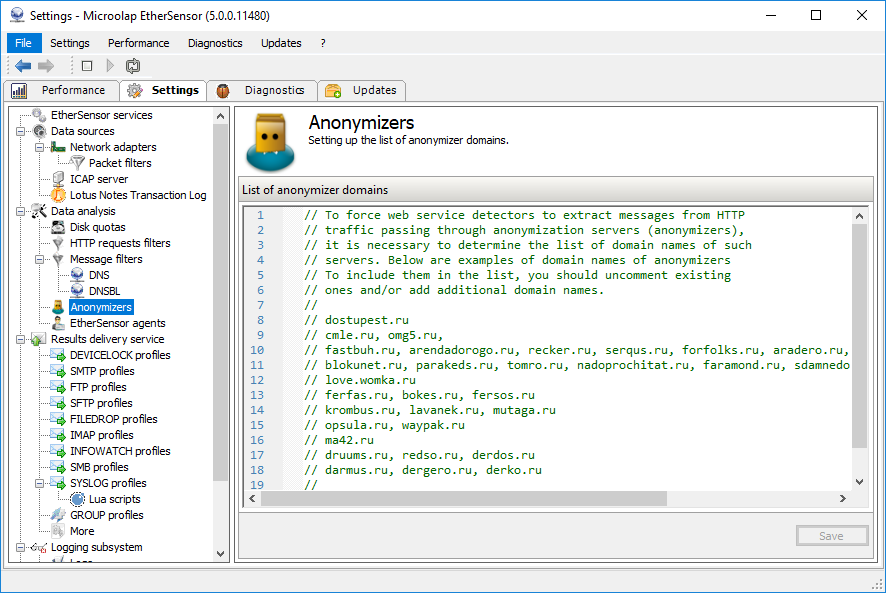Image resolution: width=886 pixels, height=593 pixels.
Task: Click the DEVICELOCK profiles envelope icon
Action: click(58, 355)
